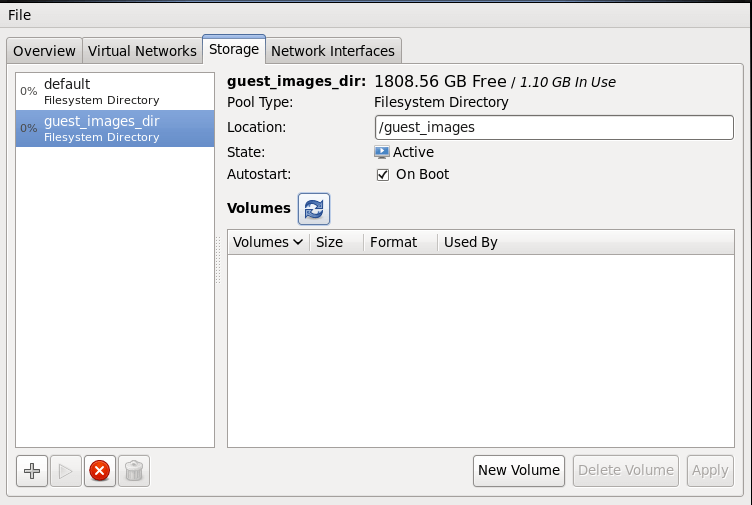752x505 pixels.
Task: Click the Size column header
Action: (330, 242)
